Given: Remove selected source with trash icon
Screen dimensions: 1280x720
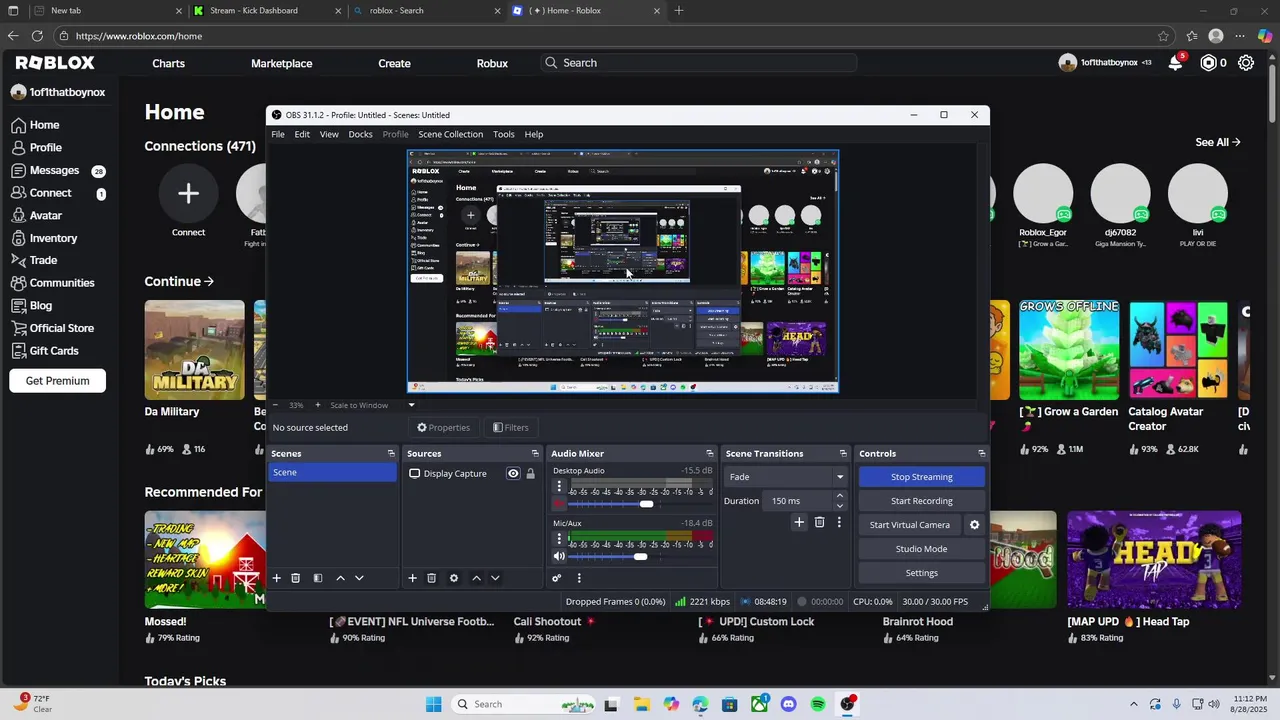Looking at the screenshot, I should 431,578.
